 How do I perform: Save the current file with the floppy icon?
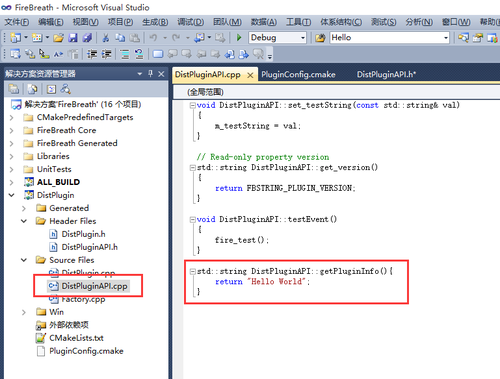tap(73, 38)
